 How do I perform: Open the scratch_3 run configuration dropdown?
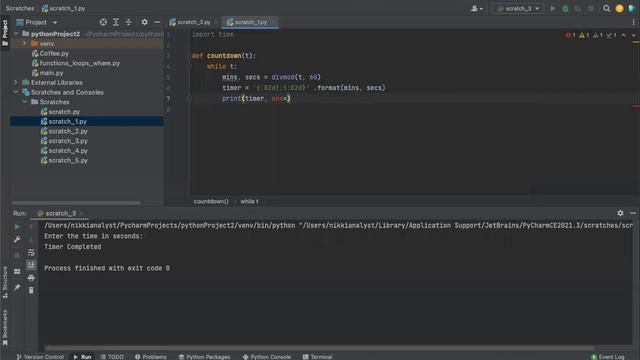[x=518, y=9]
